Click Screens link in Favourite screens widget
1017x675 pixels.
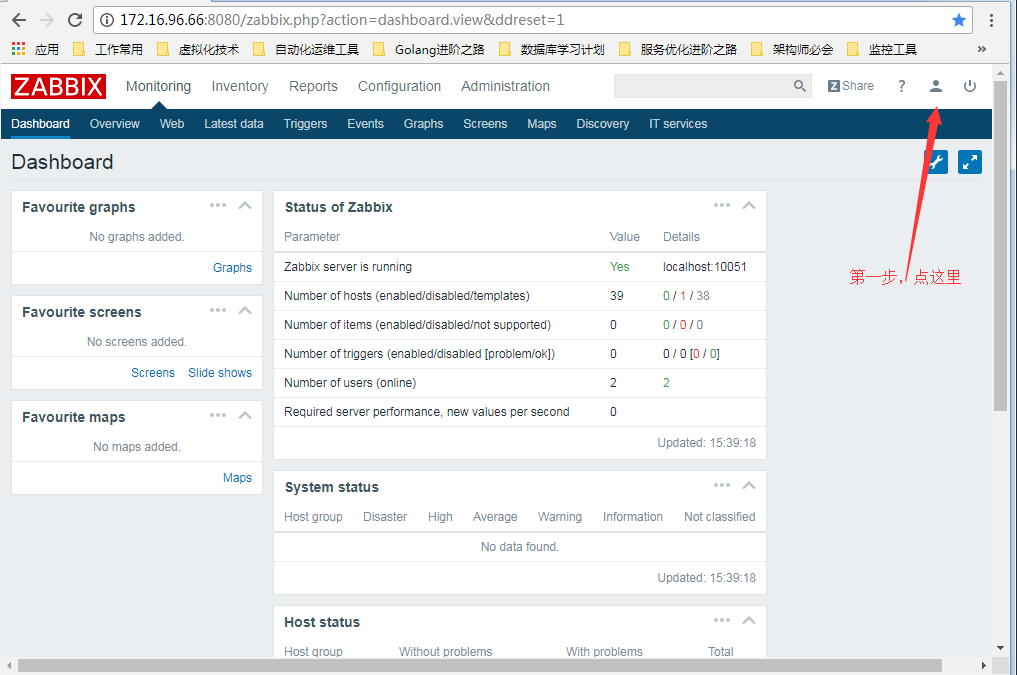[153, 373]
